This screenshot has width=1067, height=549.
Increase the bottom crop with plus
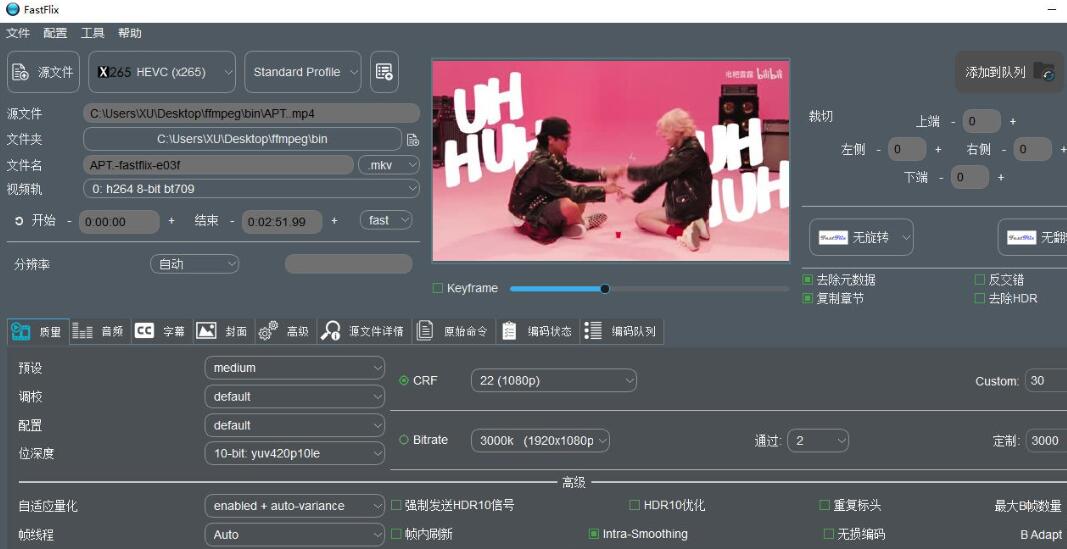1000,178
